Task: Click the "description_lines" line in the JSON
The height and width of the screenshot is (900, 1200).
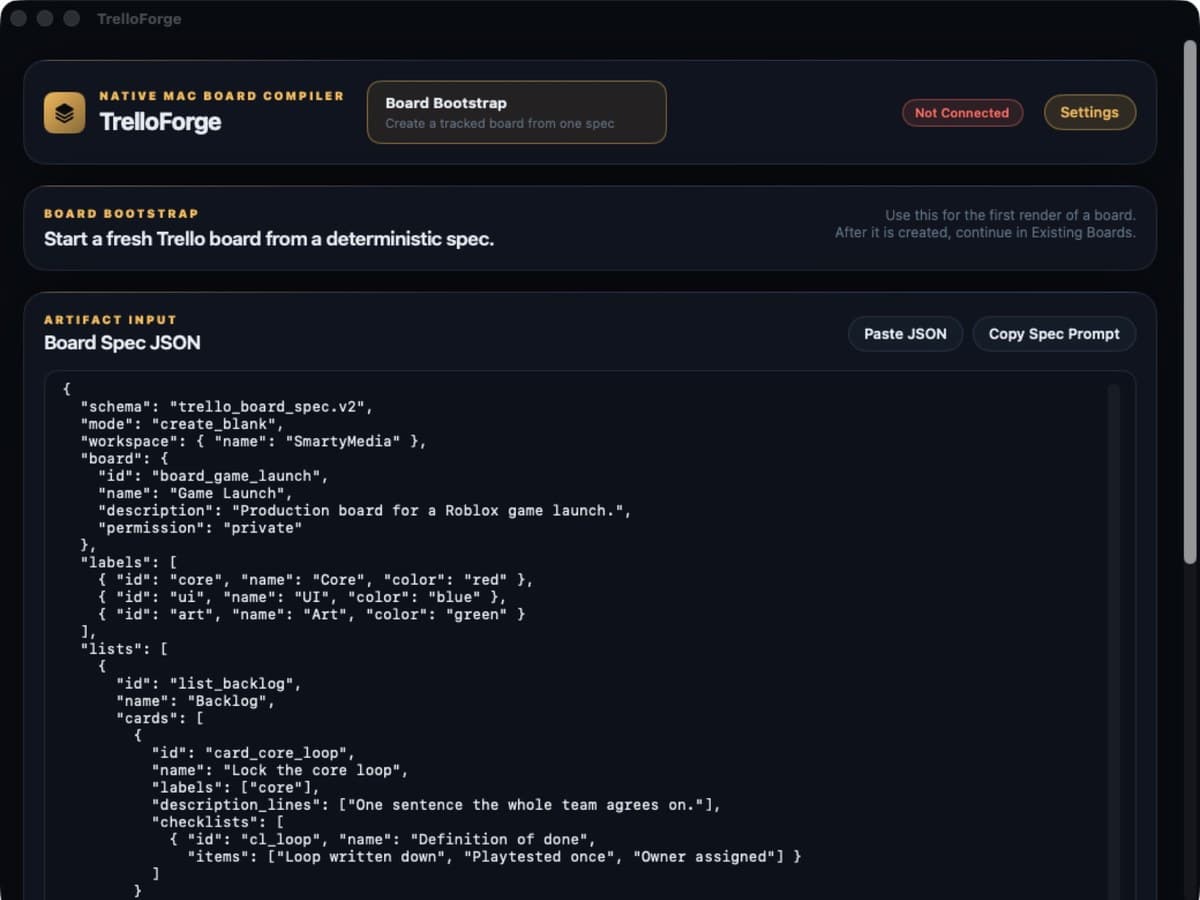Action: tap(436, 805)
